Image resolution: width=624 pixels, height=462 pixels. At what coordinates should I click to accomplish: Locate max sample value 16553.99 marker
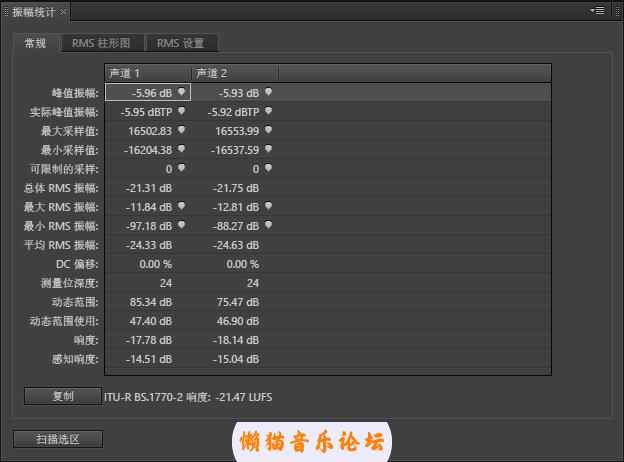pyautogui.click(x=269, y=130)
